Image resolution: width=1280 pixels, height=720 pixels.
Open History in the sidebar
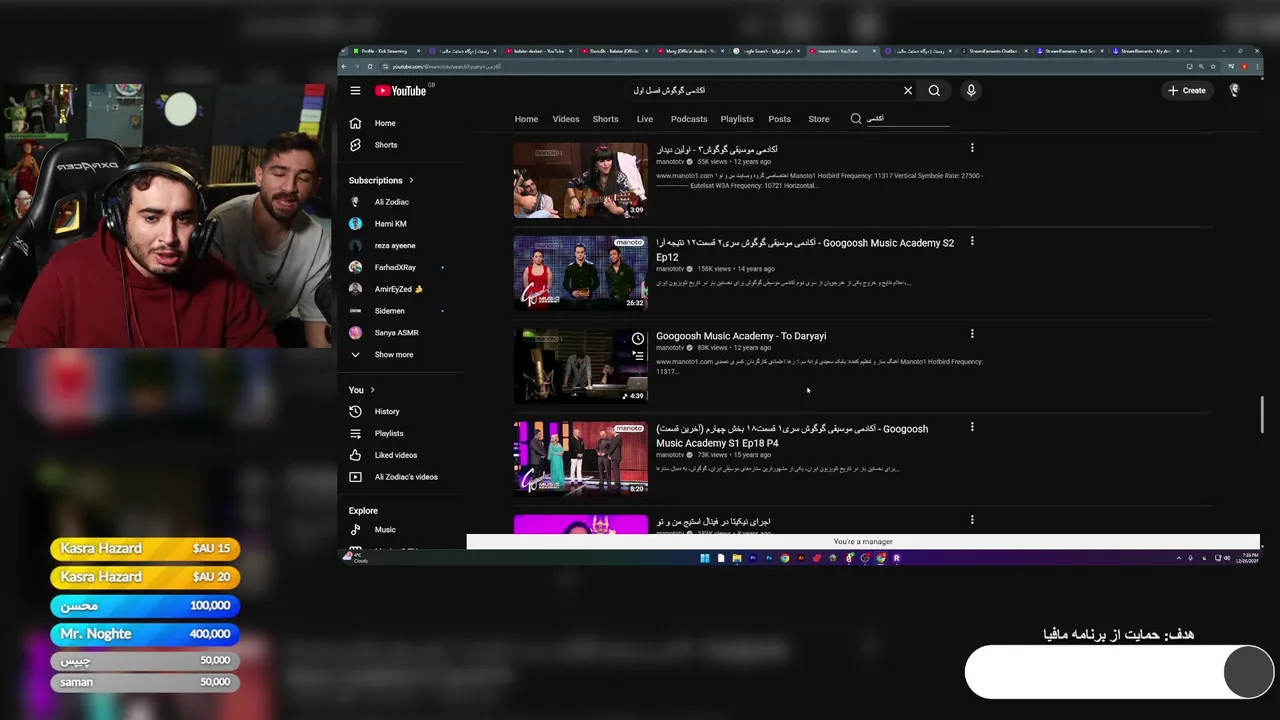[386, 411]
